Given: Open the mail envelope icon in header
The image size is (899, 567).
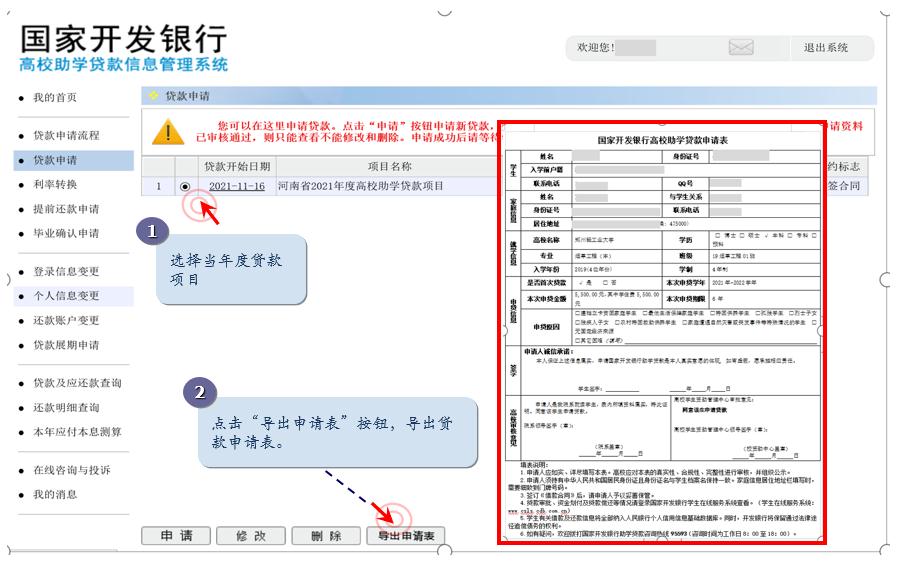Looking at the screenshot, I should click(x=741, y=47).
